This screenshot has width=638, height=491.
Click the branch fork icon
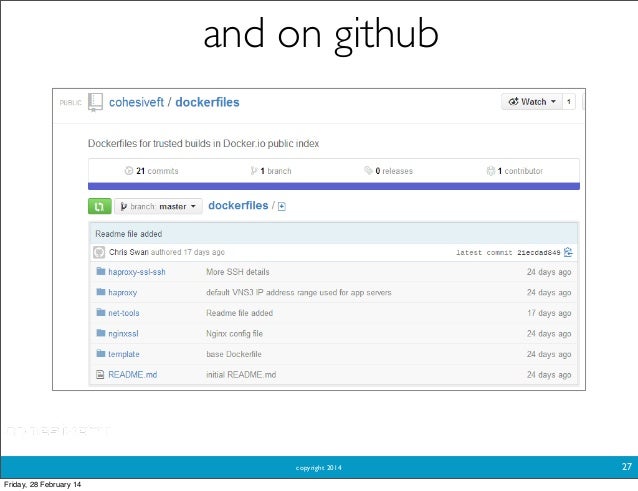coord(254,171)
